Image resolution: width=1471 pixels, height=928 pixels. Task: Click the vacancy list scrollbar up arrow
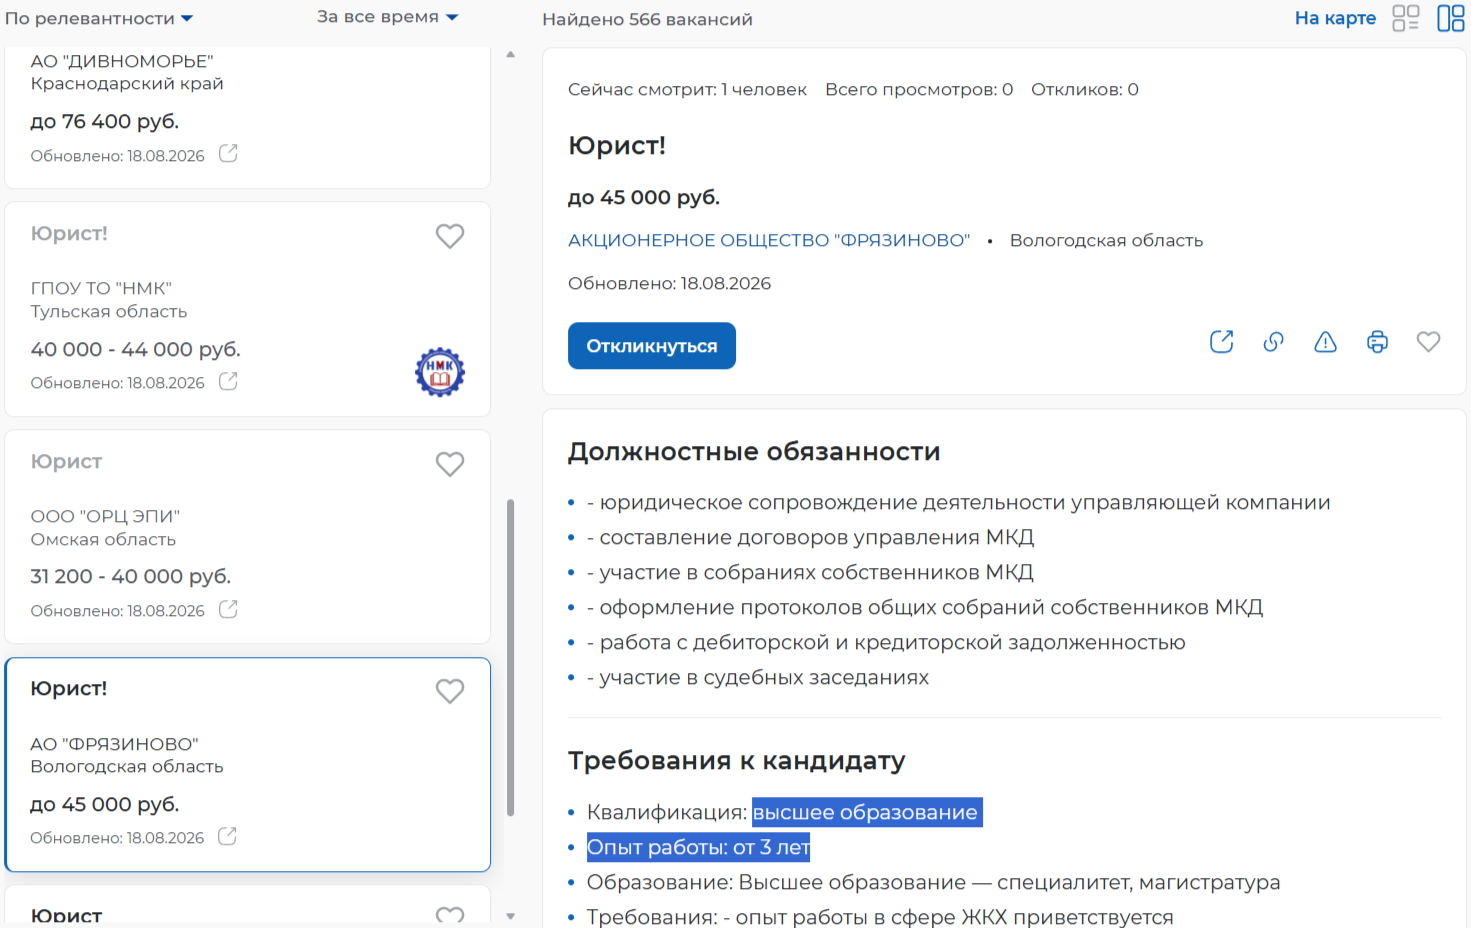coord(511,54)
